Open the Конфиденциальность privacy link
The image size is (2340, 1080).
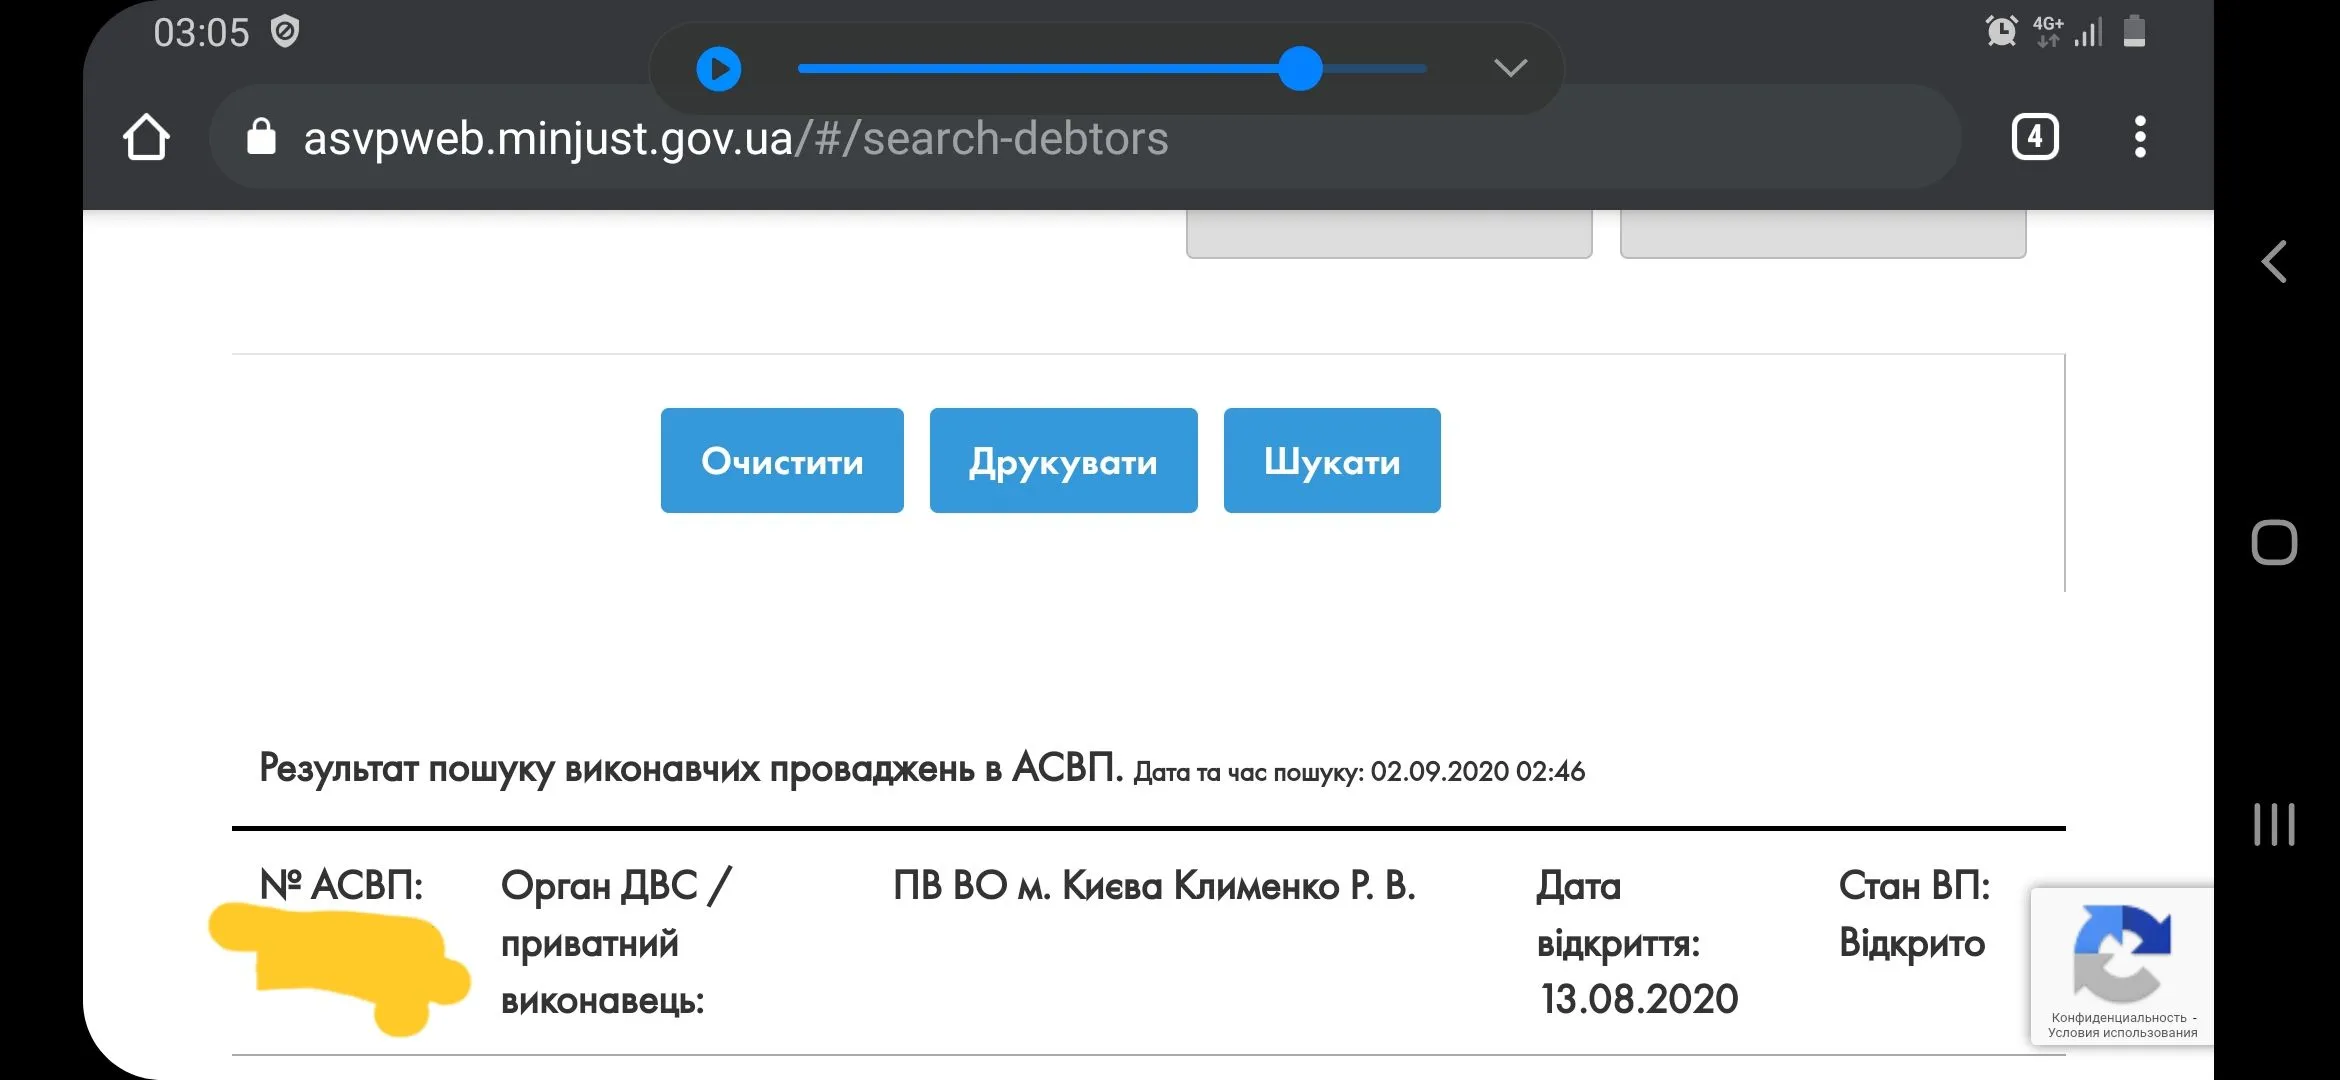click(x=2118, y=1018)
